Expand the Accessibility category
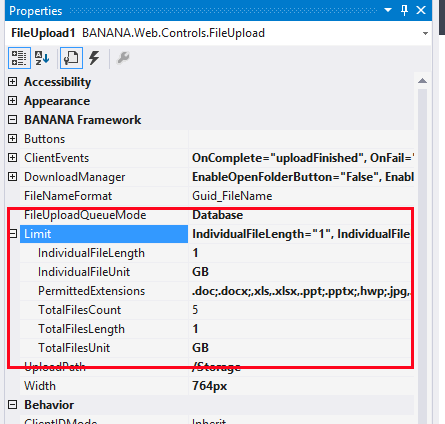The height and width of the screenshot is (424, 445). pos(12,81)
